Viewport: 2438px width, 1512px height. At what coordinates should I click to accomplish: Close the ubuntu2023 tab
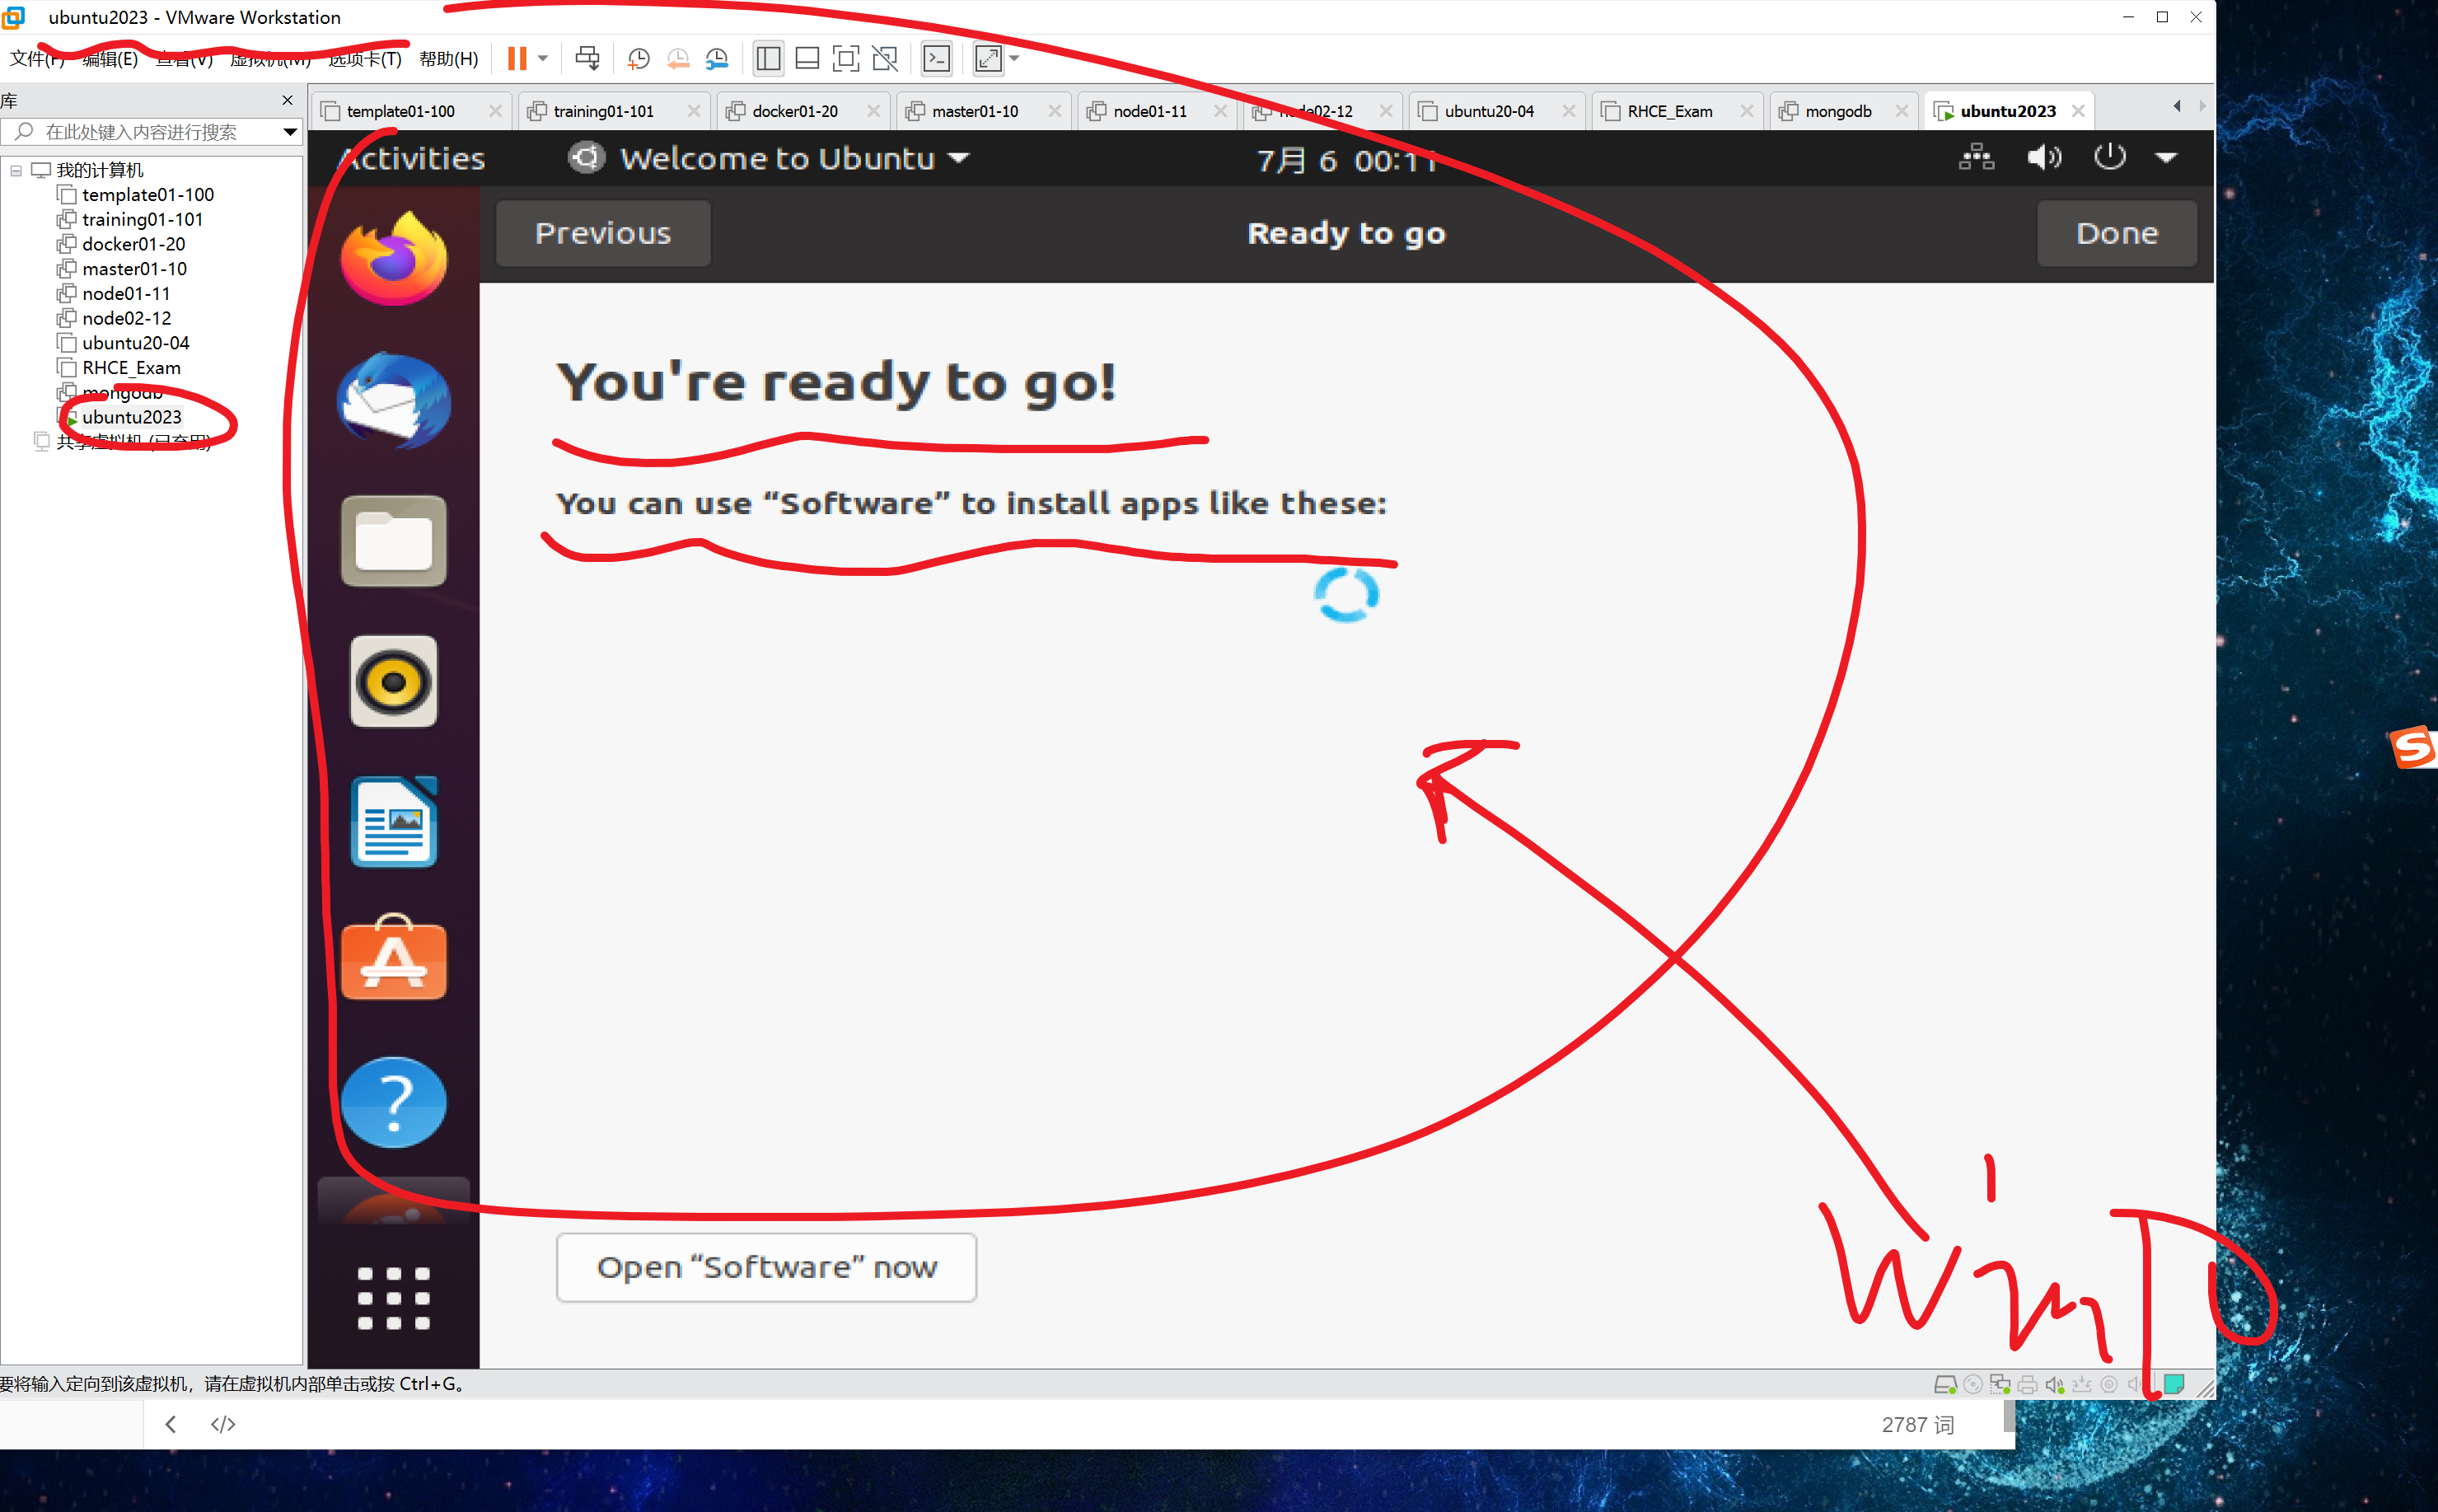point(2078,111)
